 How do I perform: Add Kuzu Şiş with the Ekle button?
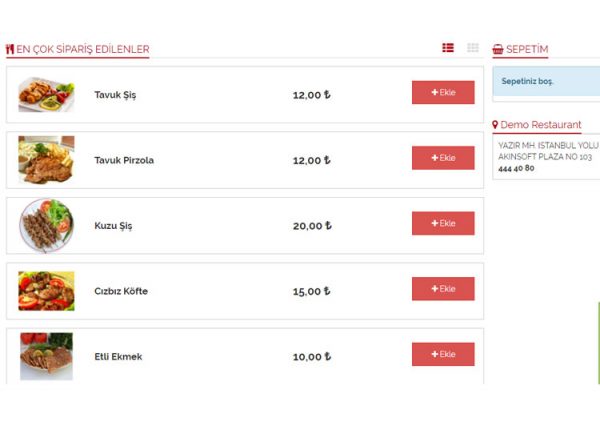pos(443,223)
